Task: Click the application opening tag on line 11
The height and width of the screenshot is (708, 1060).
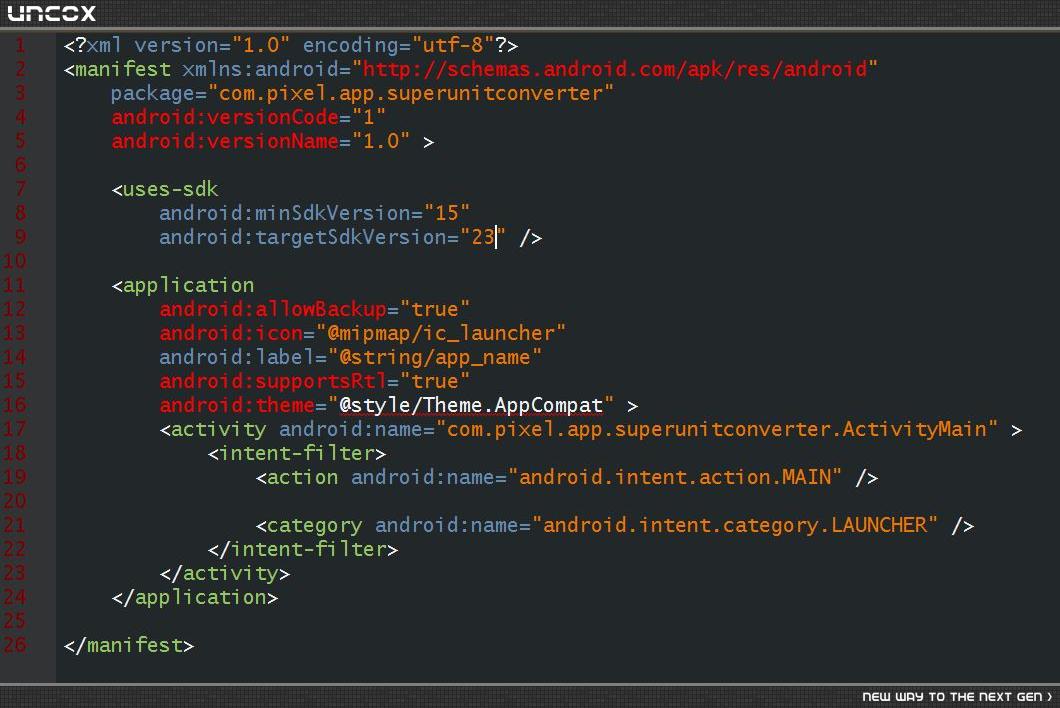Action: tap(183, 285)
